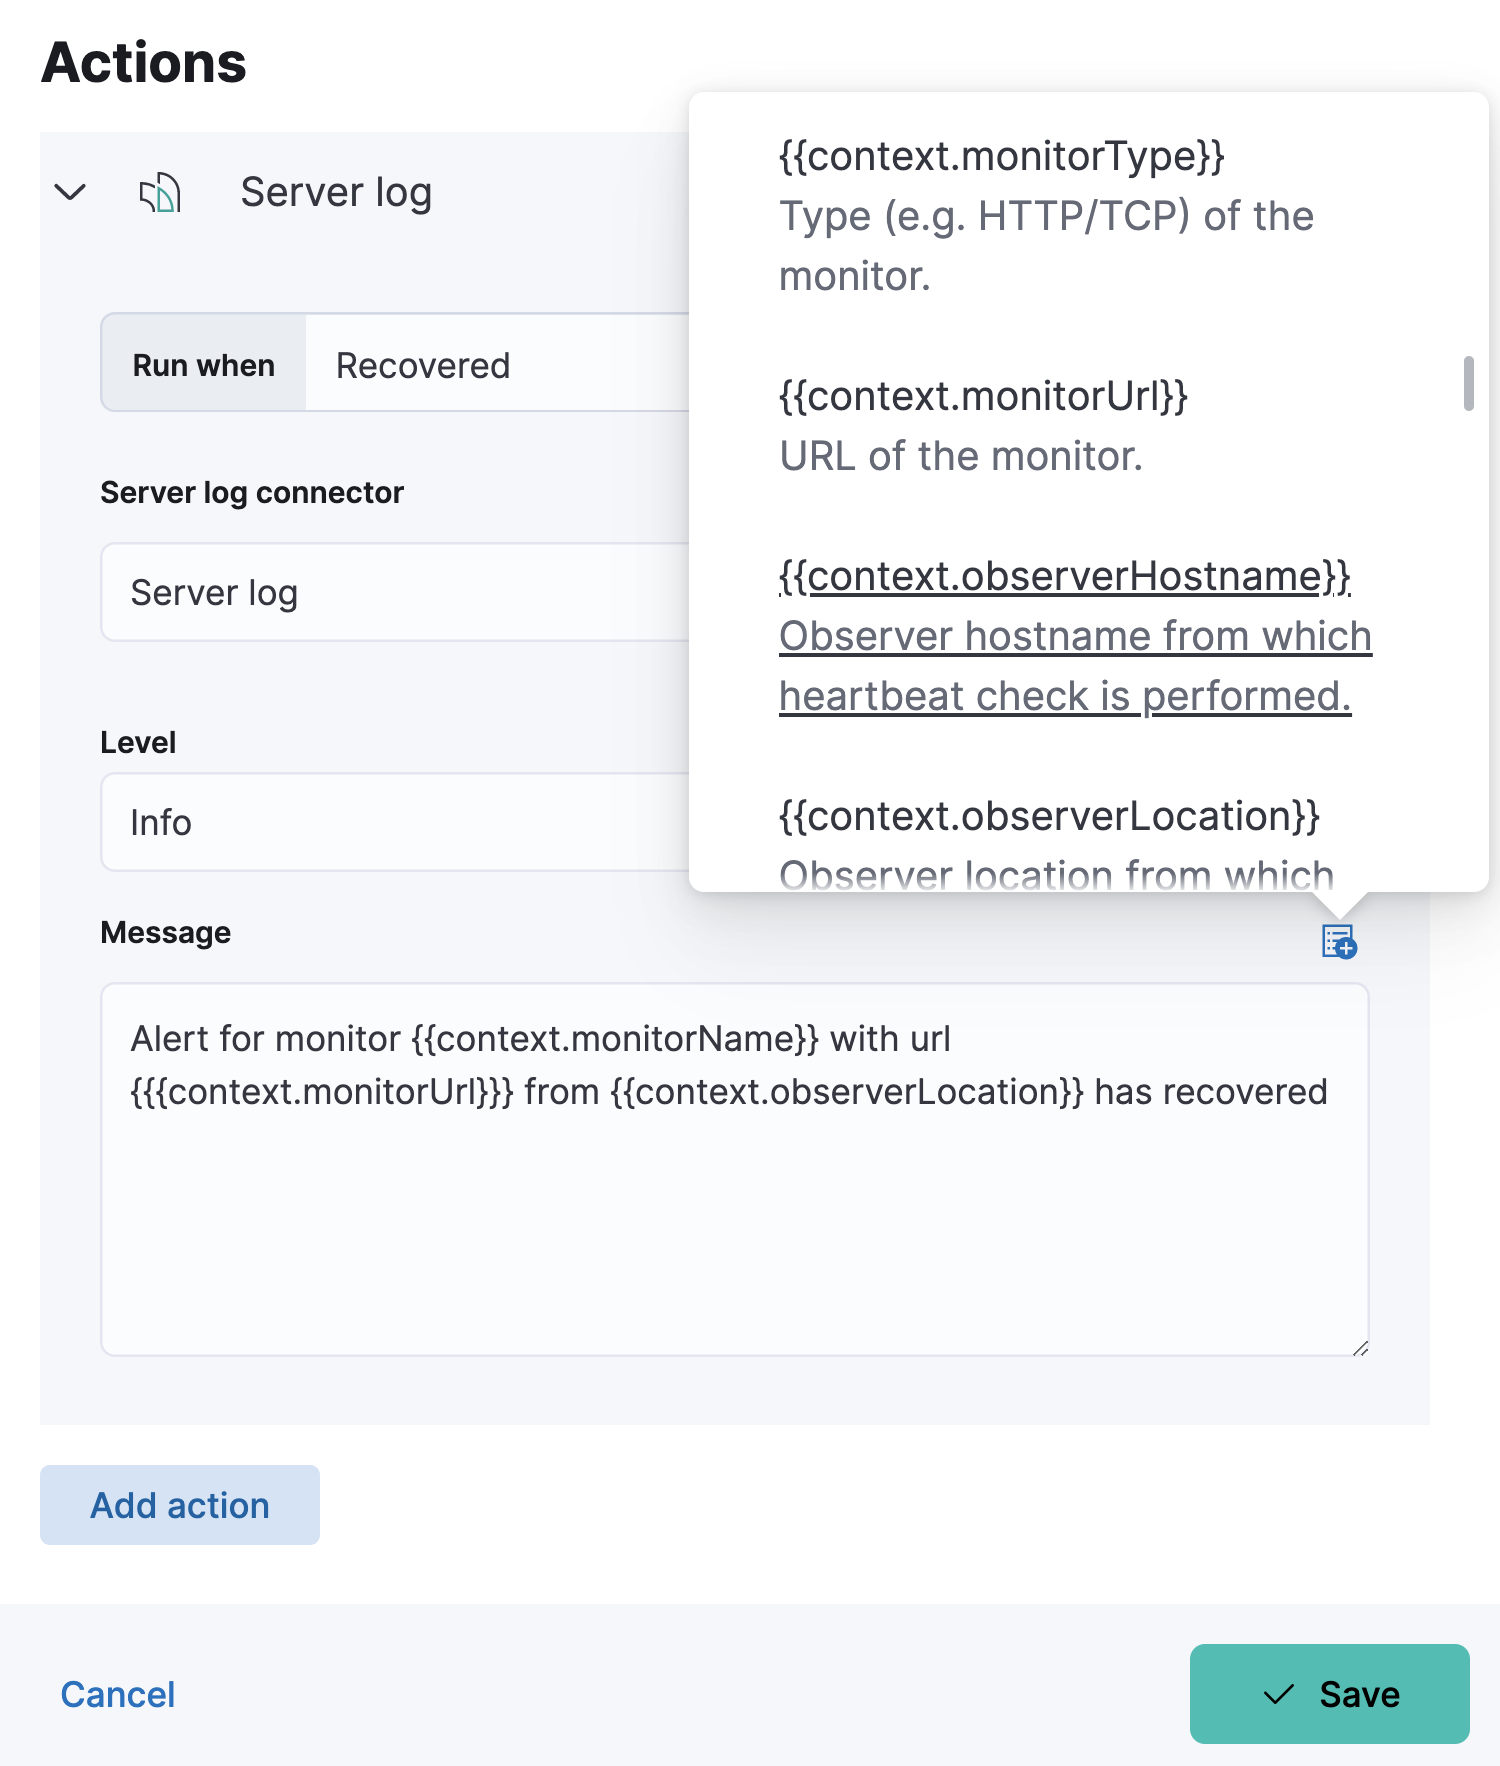Click the Server log accordion title
This screenshot has height=1766, width=1500.
point(336,192)
